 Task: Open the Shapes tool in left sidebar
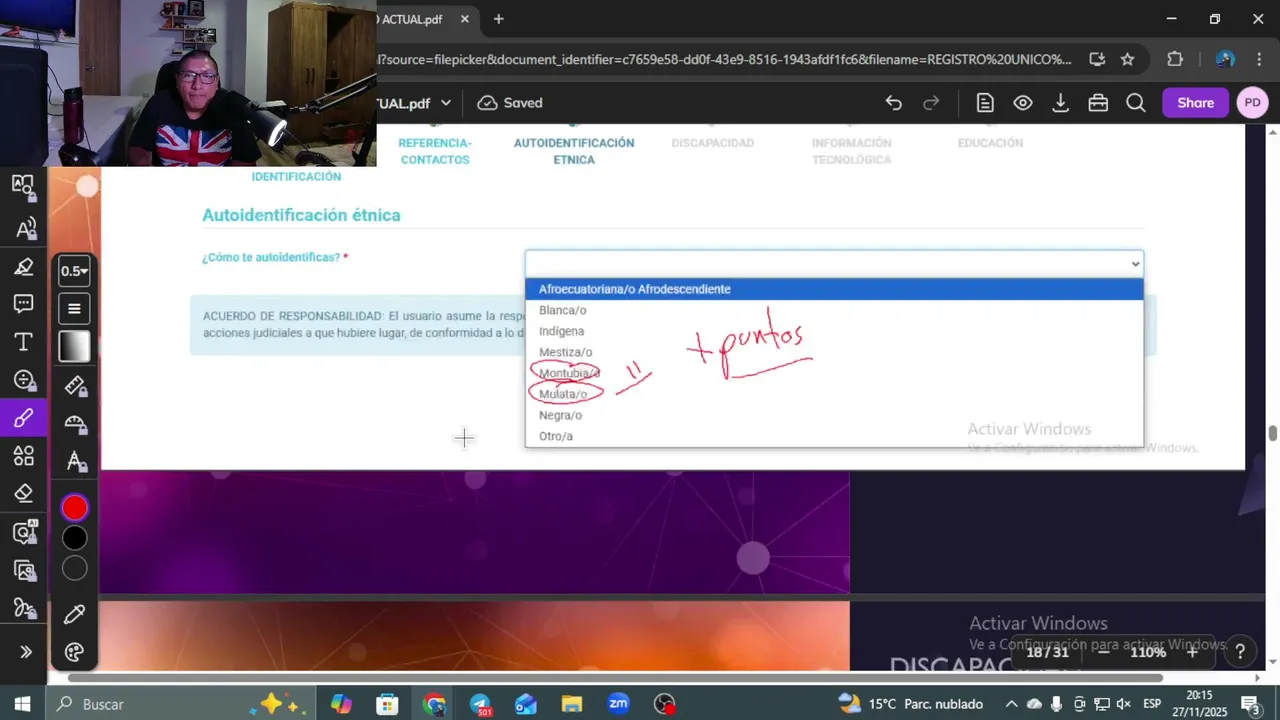[x=23, y=456]
